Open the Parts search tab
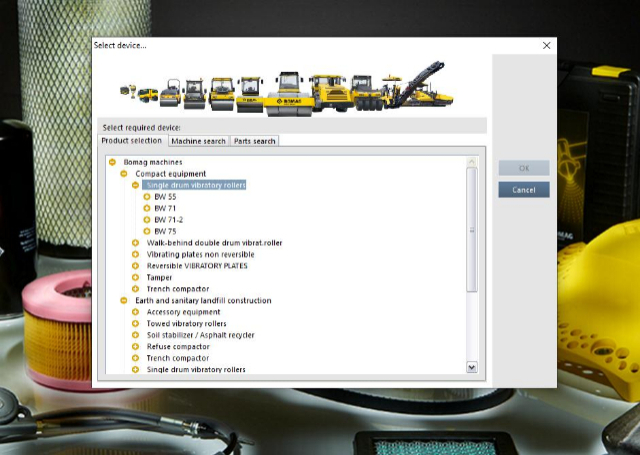The width and height of the screenshot is (640, 455). tap(254, 141)
